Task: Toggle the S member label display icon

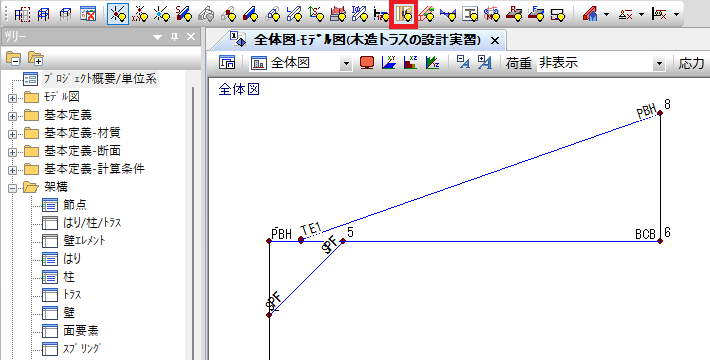Action: (x=184, y=14)
